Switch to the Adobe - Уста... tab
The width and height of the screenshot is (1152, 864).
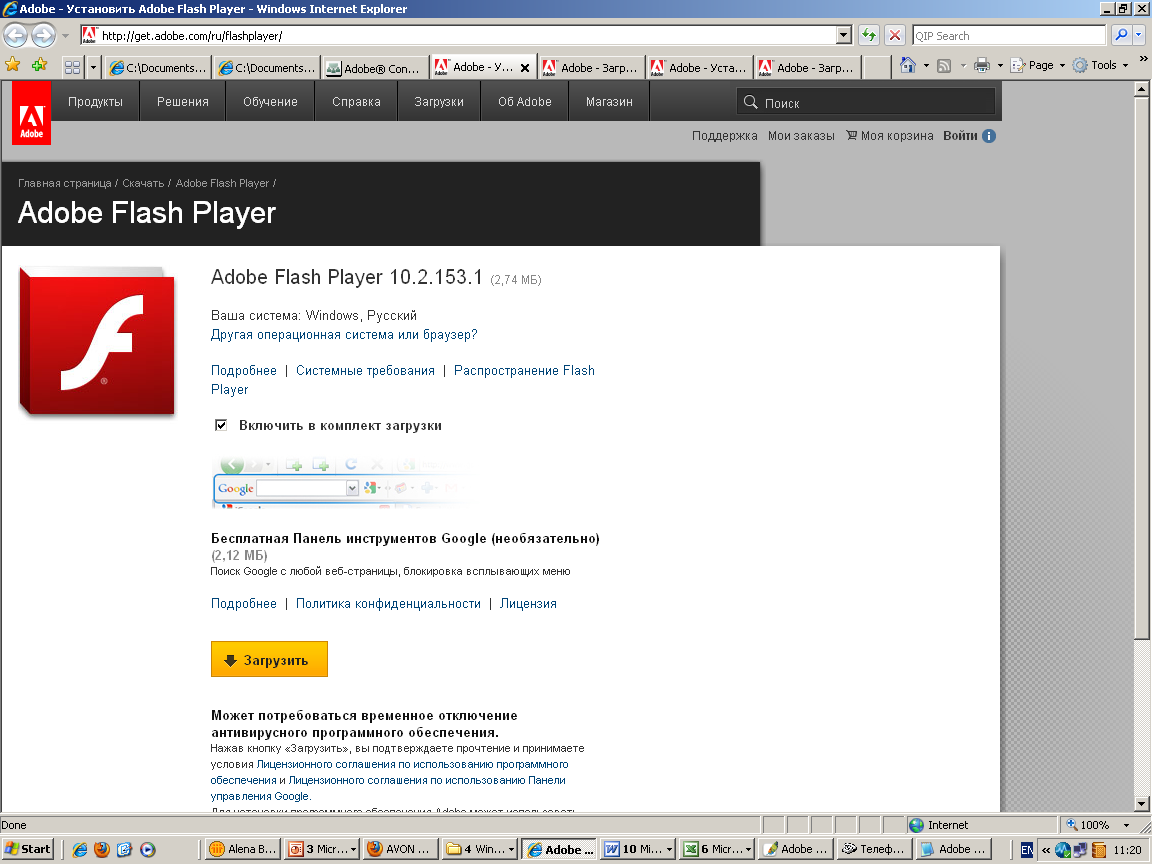pos(699,68)
